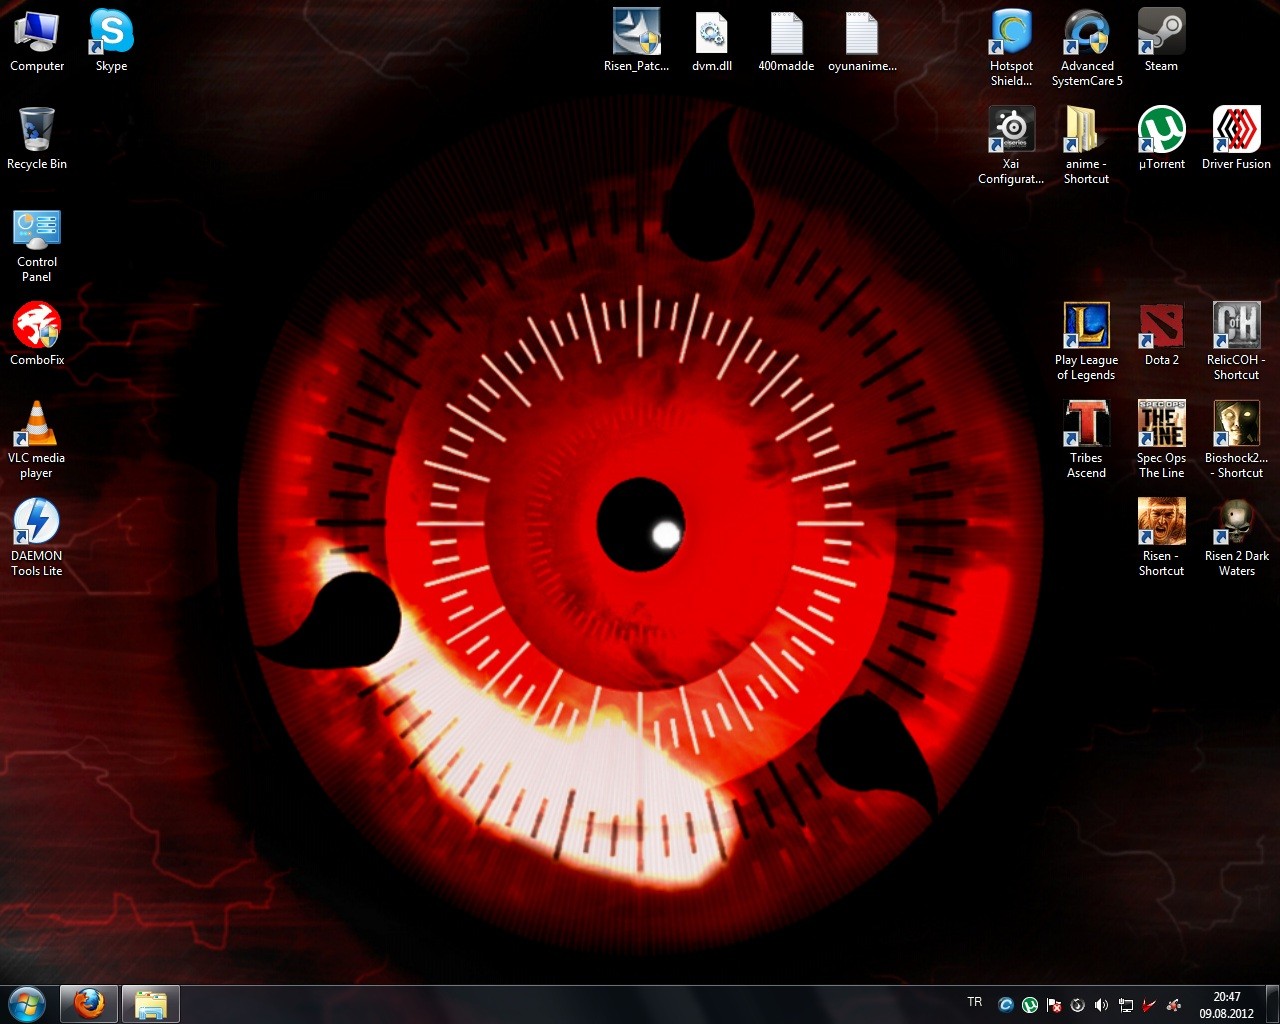Open the Computer desktop icon
The height and width of the screenshot is (1024, 1280).
pyautogui.click(x=37, y=41)
